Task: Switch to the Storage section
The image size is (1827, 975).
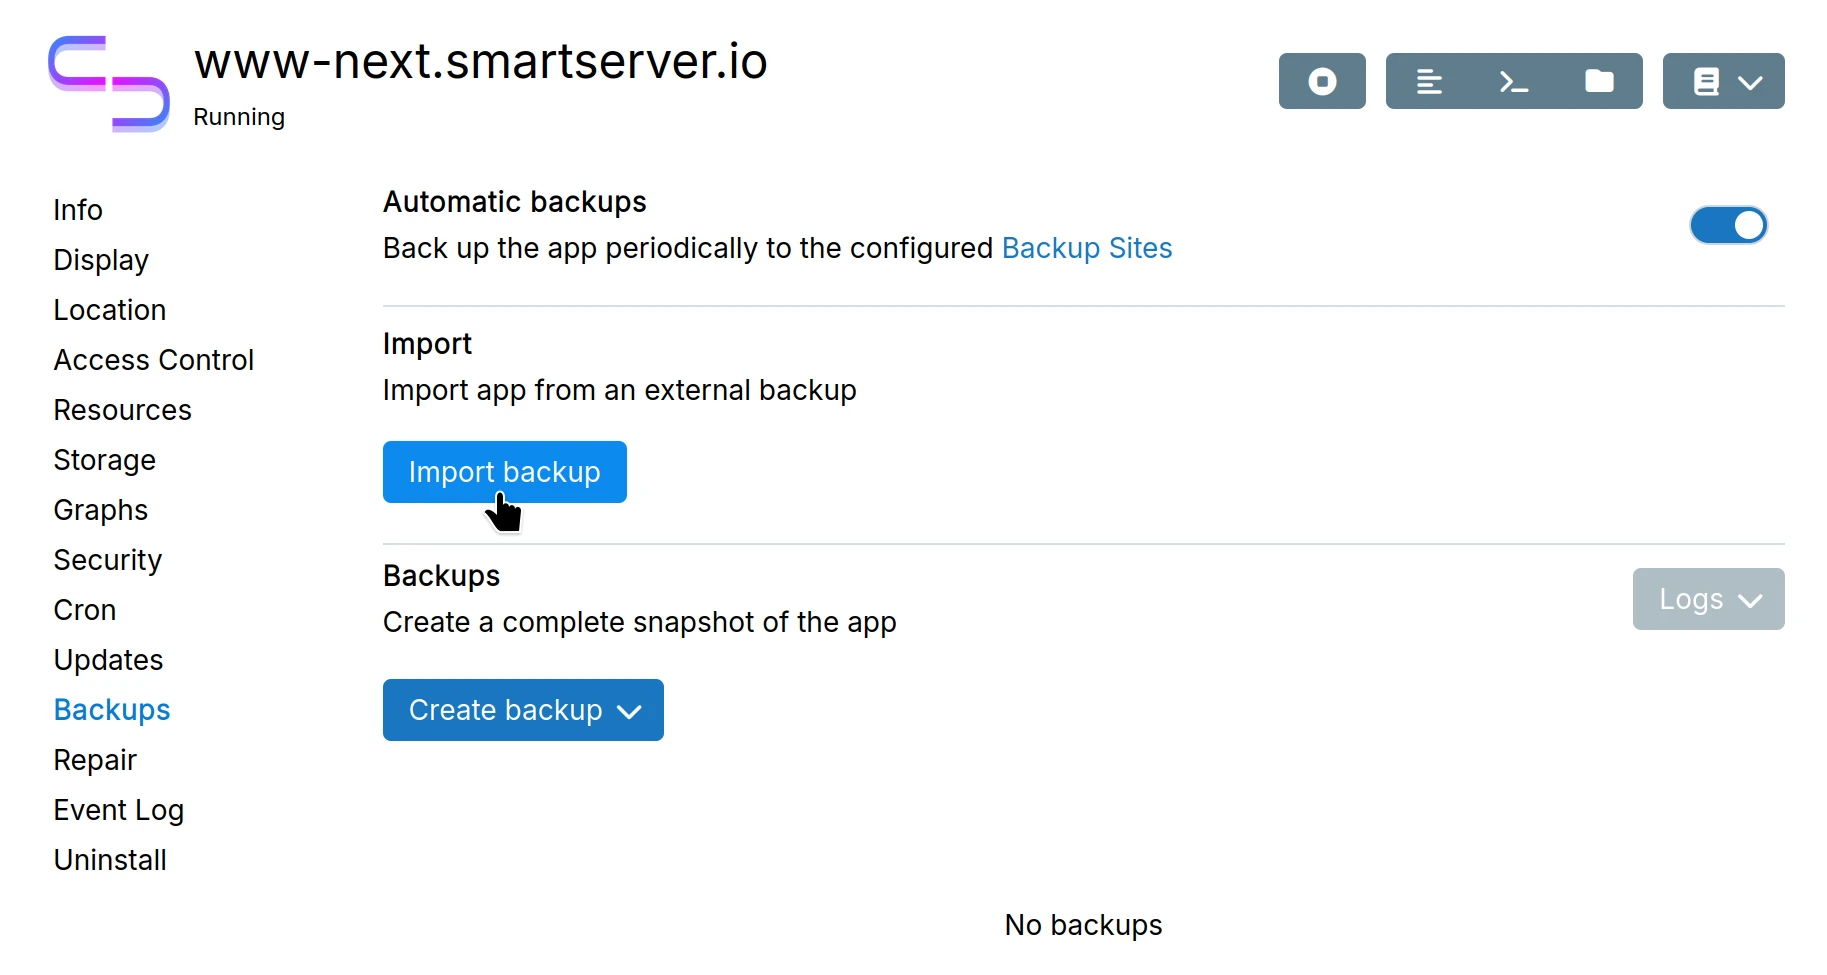Action: 105,460
